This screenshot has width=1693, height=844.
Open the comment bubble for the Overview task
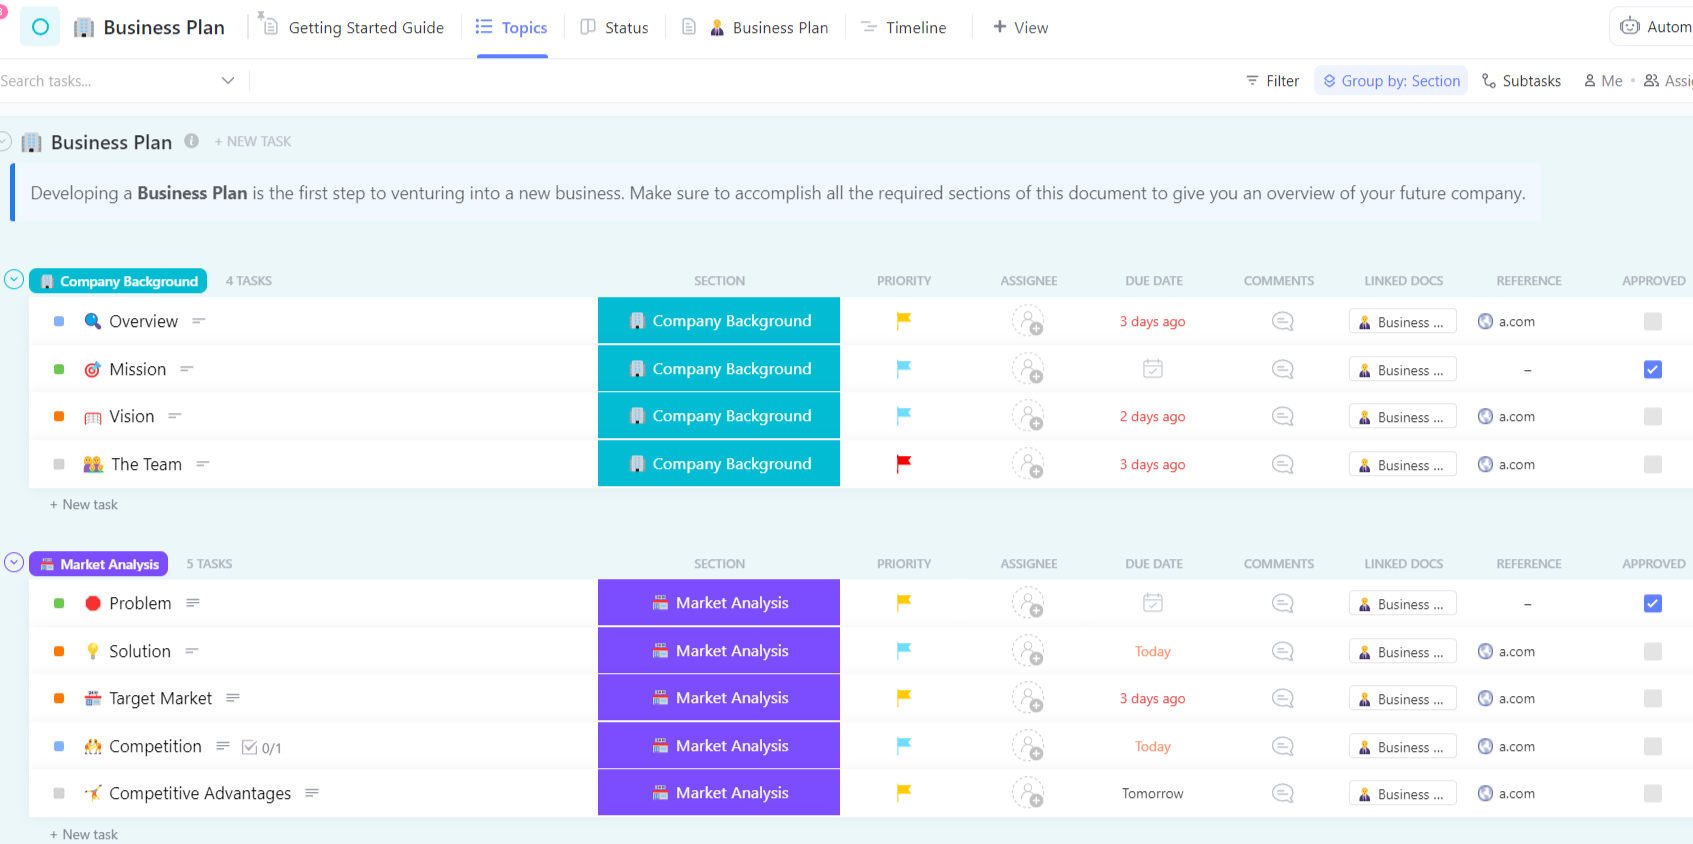(x=1282, y=321)
